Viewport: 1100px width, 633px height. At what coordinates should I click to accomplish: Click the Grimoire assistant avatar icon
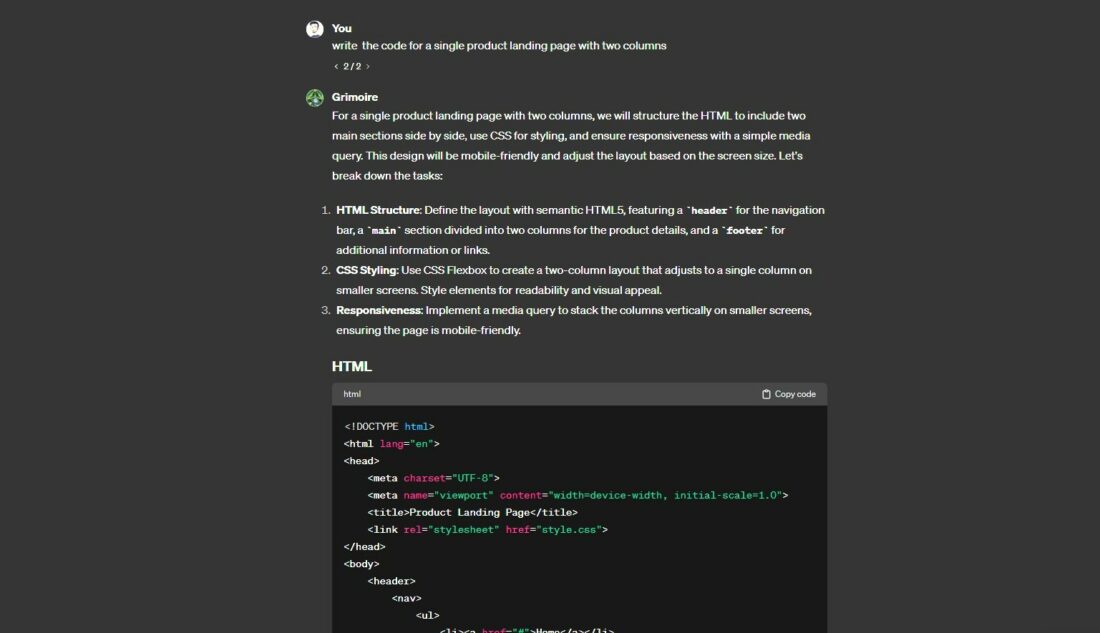point(315,97)
